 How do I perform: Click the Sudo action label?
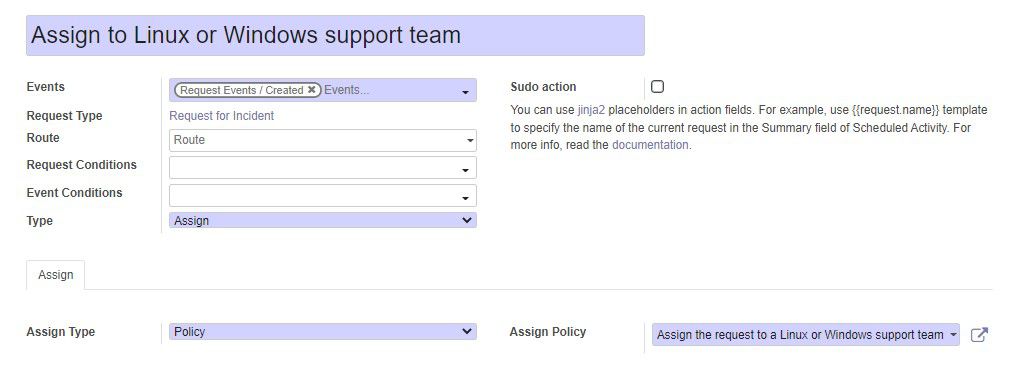point(543,87)
